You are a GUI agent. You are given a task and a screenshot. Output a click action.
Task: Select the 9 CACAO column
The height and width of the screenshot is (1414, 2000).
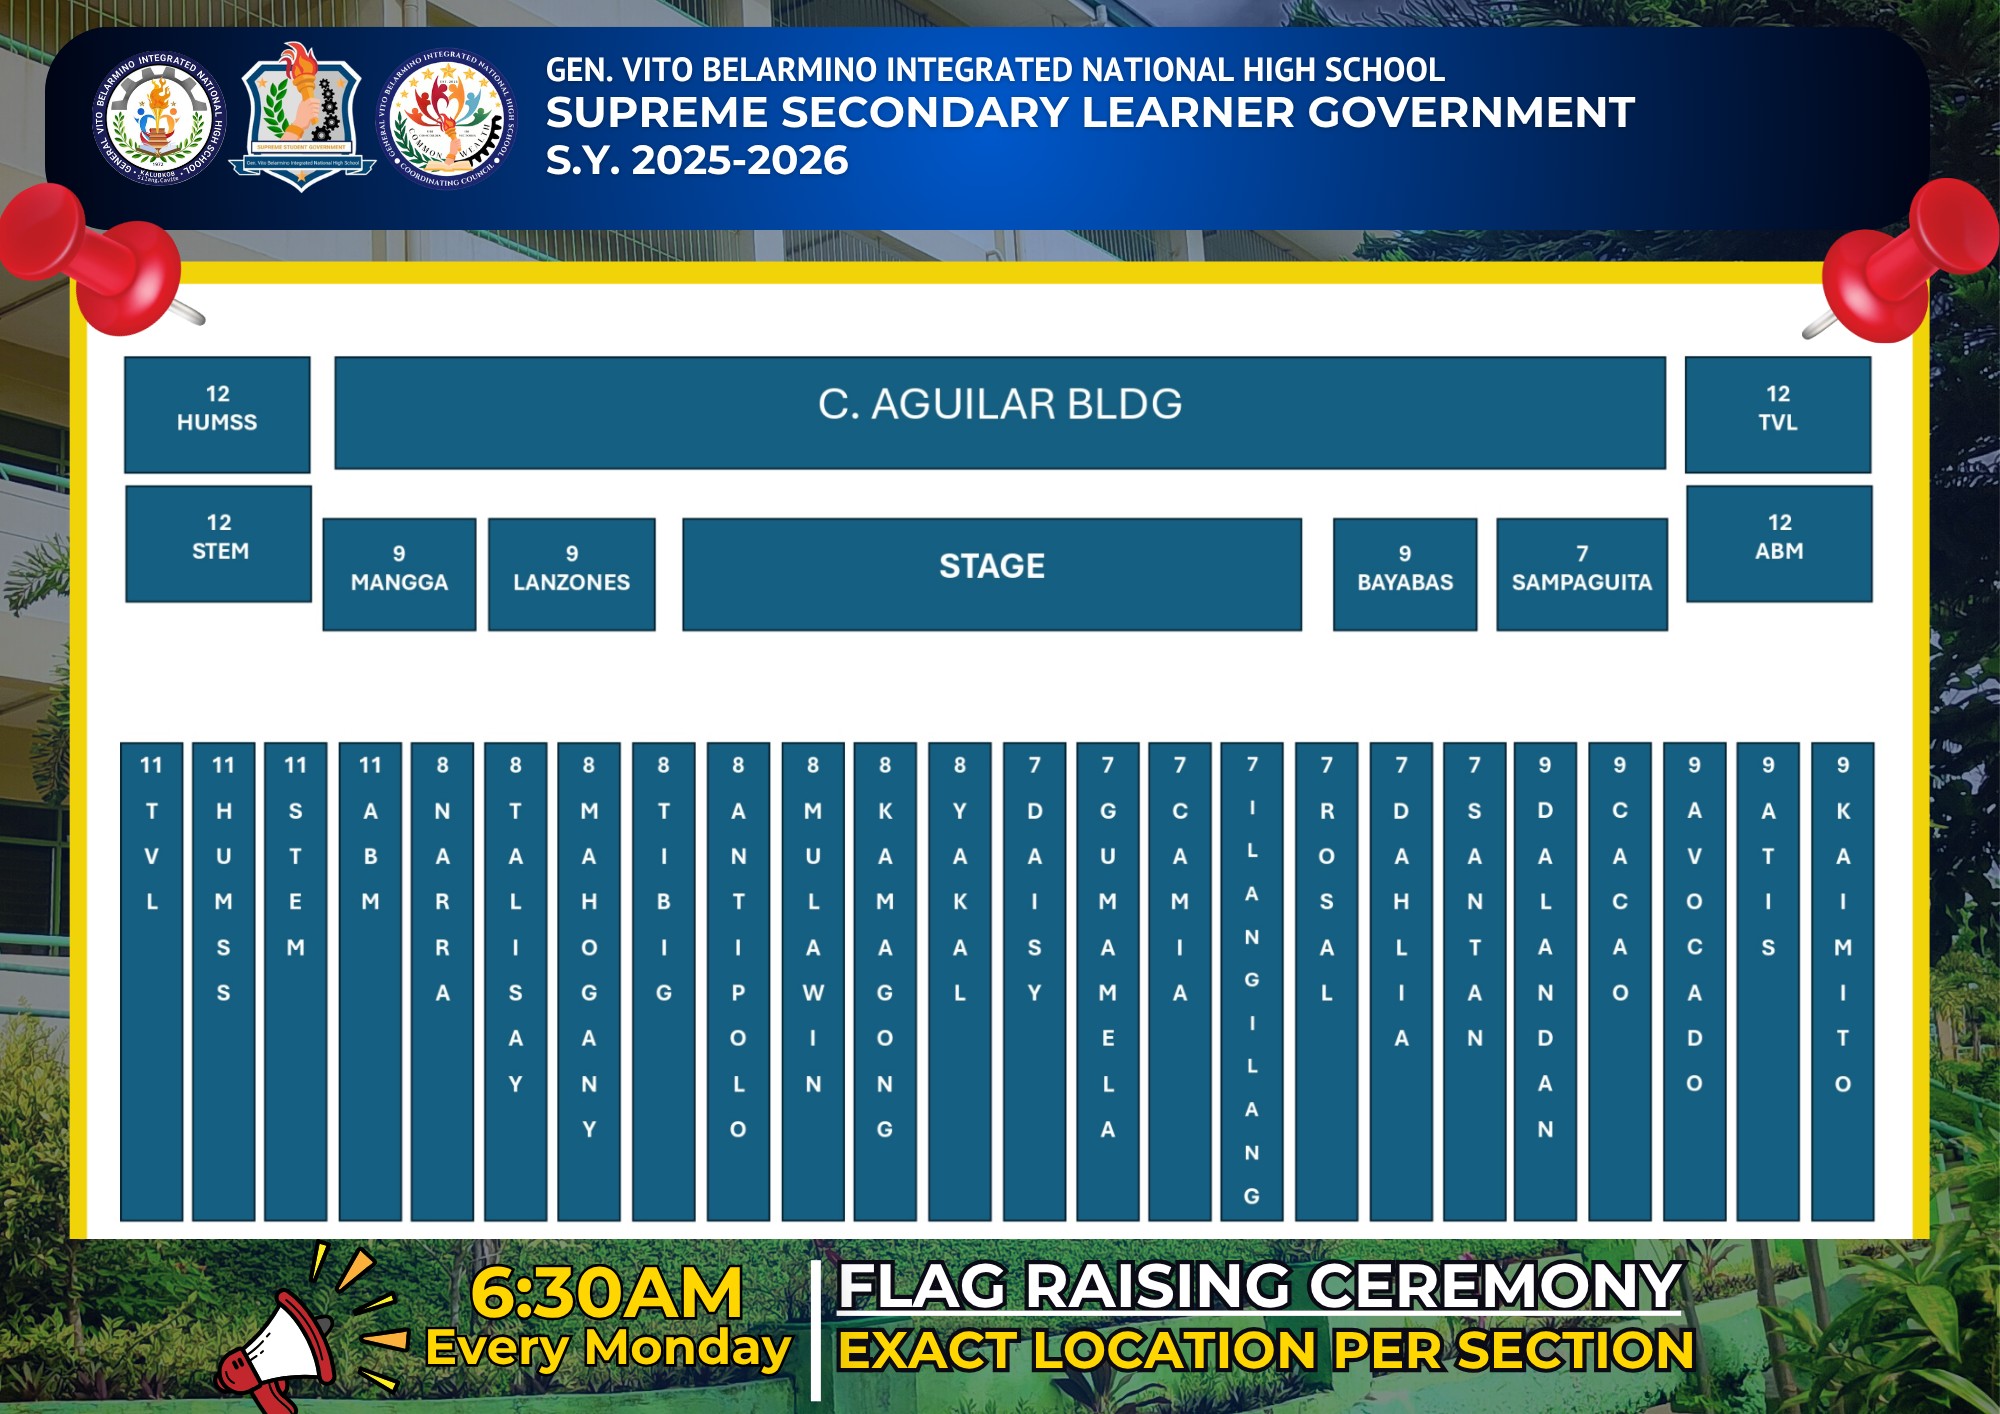pyautogui.click(x=1621, y=981)
